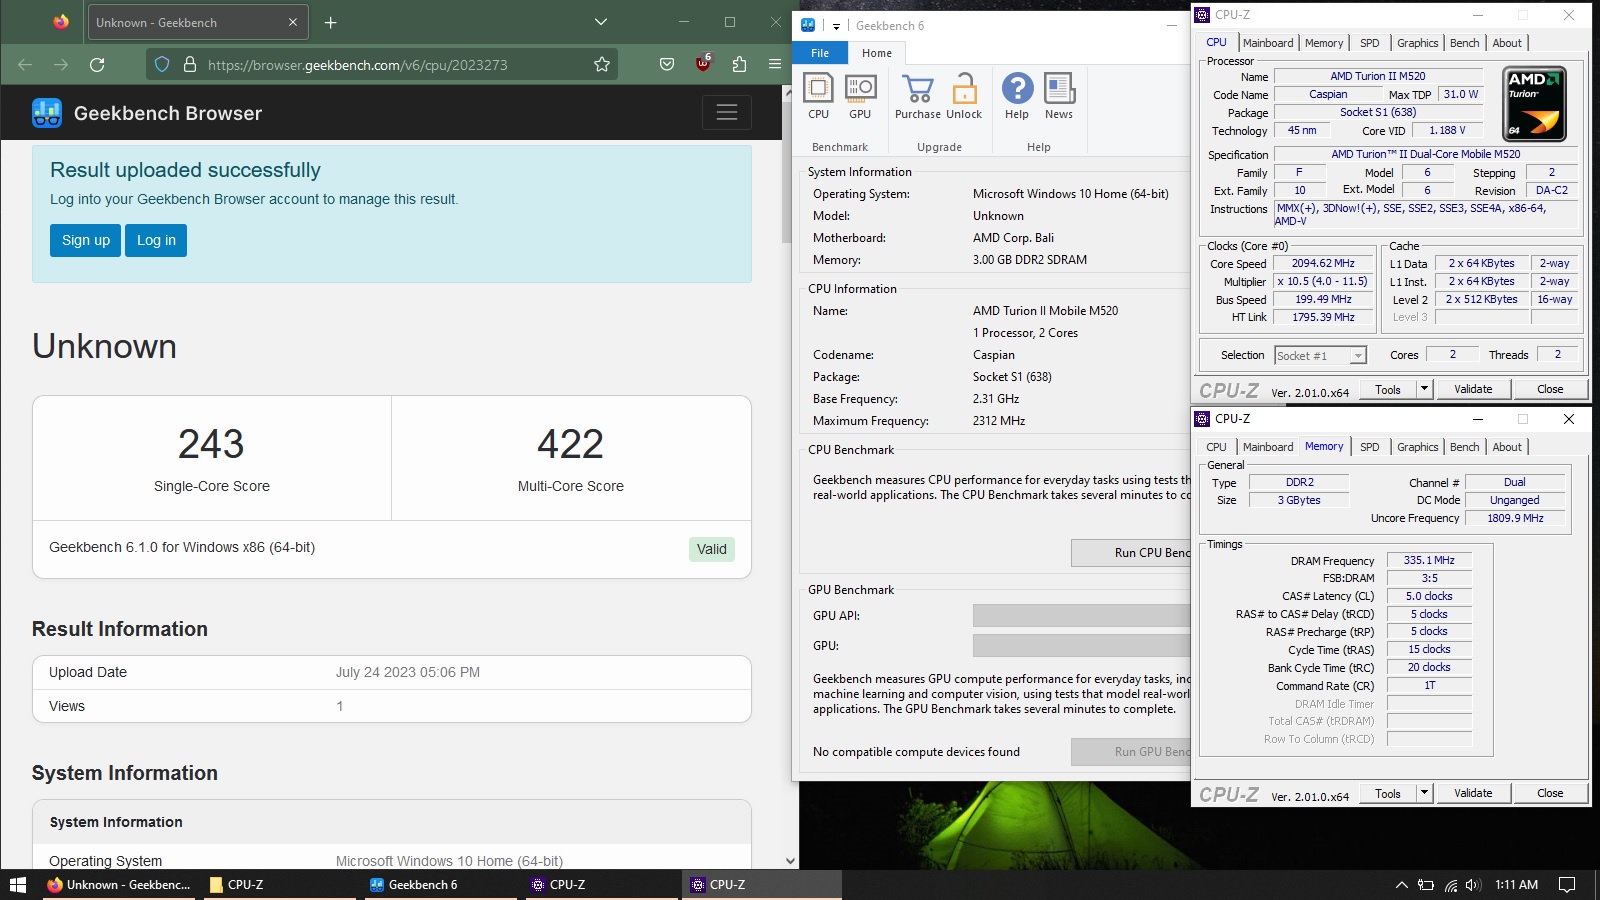Click the Log in button
1600x900 pixels.
[156, 240]
